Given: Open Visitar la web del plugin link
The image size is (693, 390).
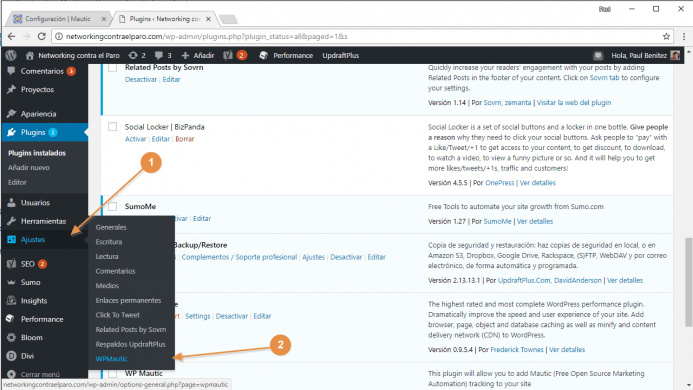Looking at the screenshot, I should [574, 103].
